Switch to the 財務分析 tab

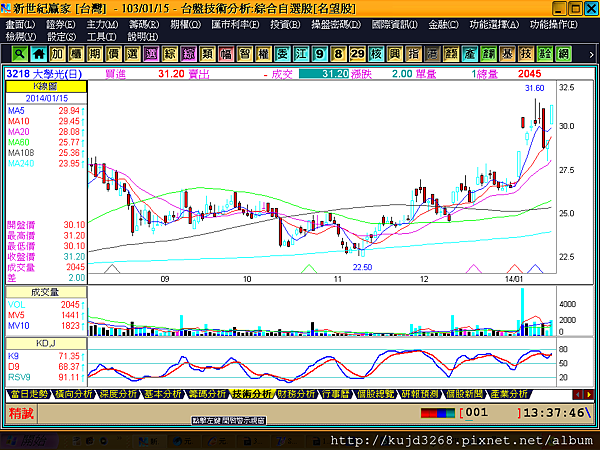pyautogui.click(x=296, y=394)
